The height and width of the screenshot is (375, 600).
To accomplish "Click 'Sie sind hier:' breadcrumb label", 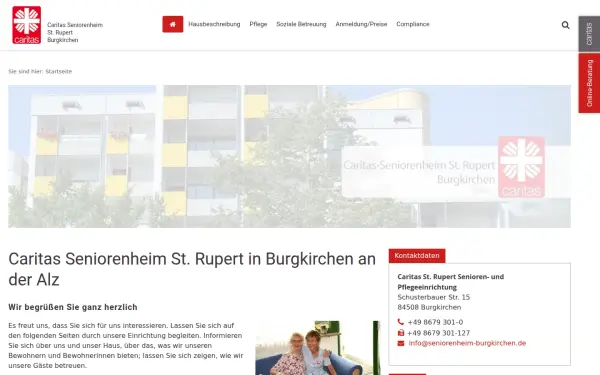I will 26,72.
